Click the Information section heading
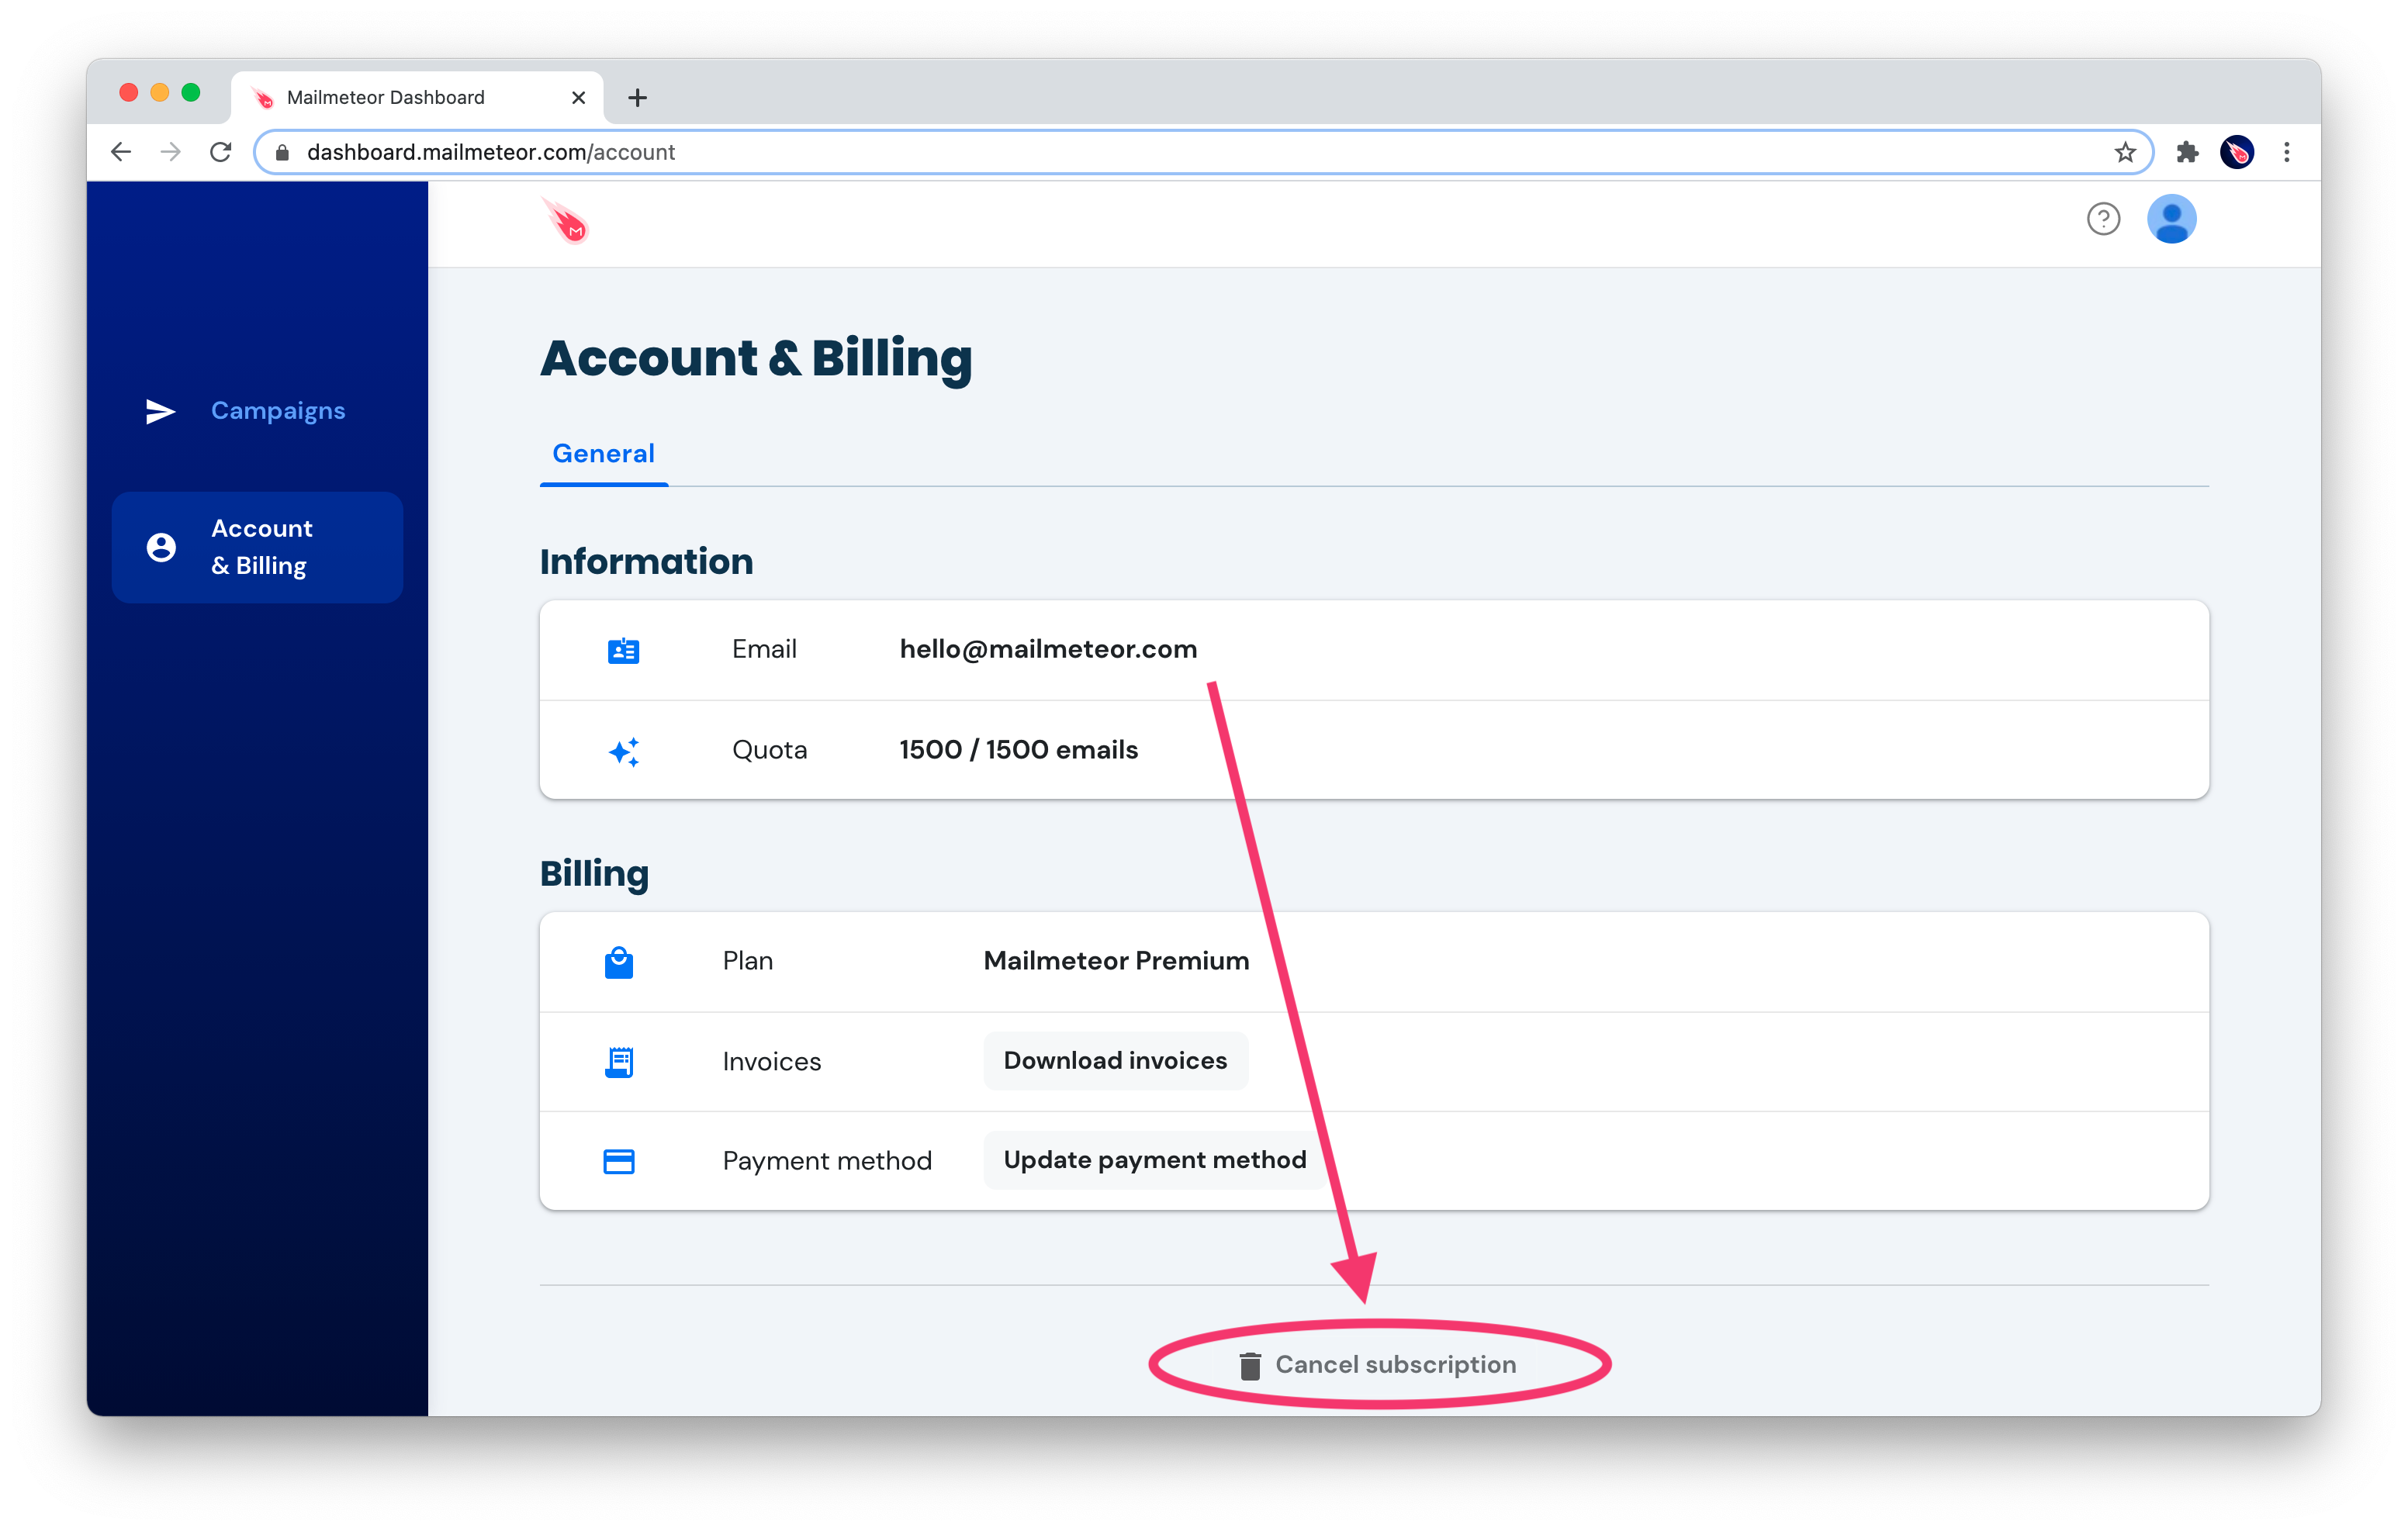2408x1531 pixels. point(646,562)
